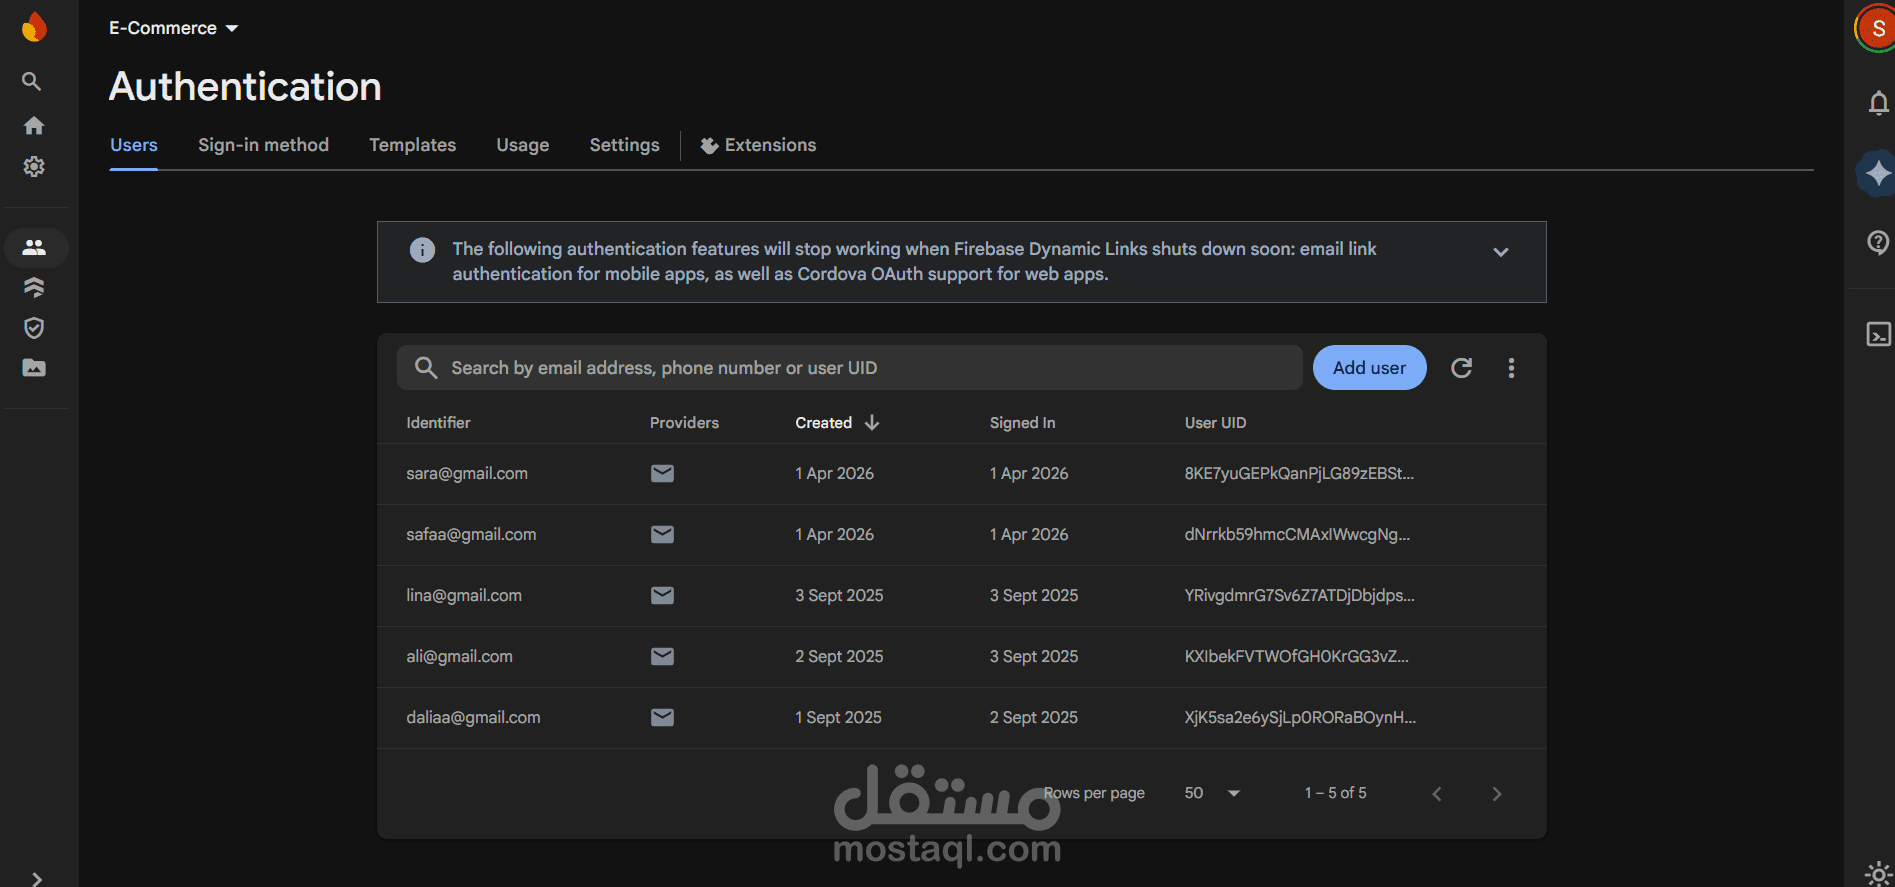Expand the sidebar navigation arrow
This screenshot has width=1895, height=887.
36,878
